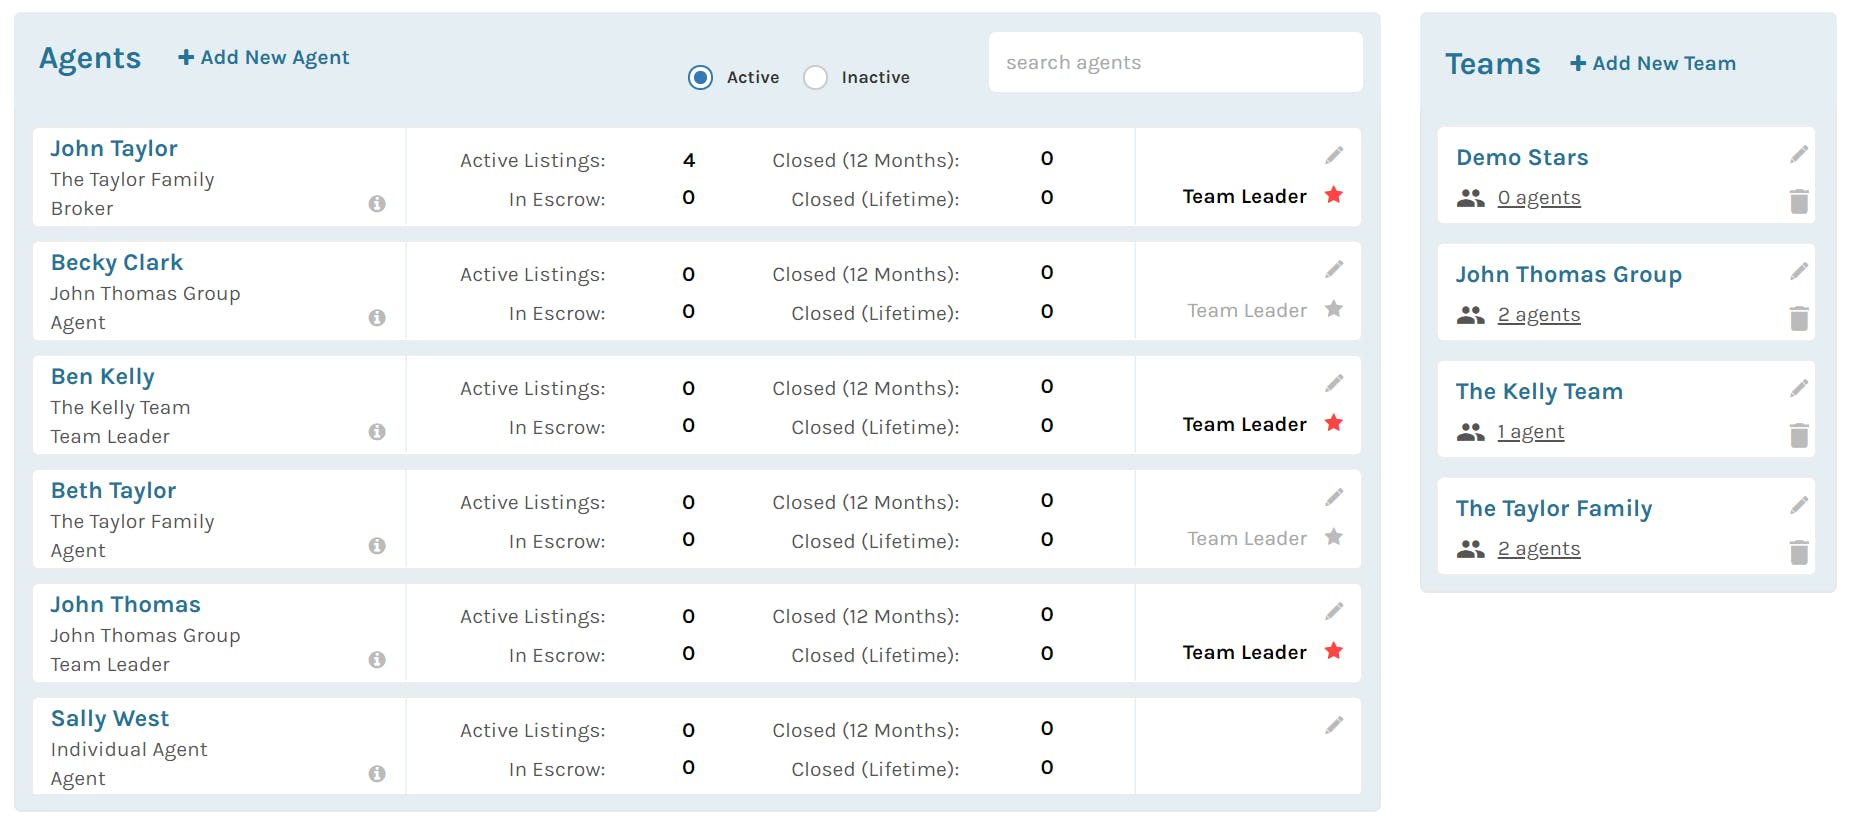Select the Active radio button
This screenshot has height=829, width=1849.
coord(701,78)
